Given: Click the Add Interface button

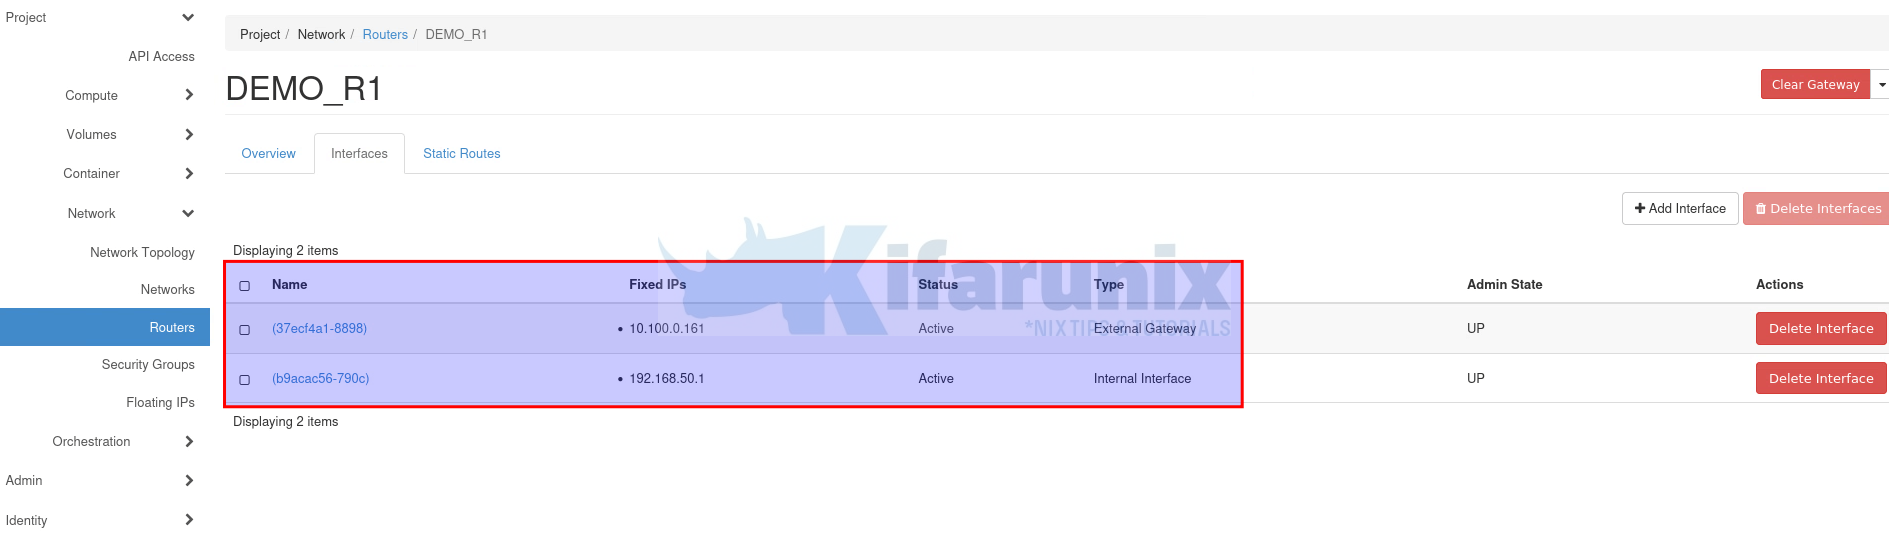Looking at the screenshot, I should point(1680,208).
